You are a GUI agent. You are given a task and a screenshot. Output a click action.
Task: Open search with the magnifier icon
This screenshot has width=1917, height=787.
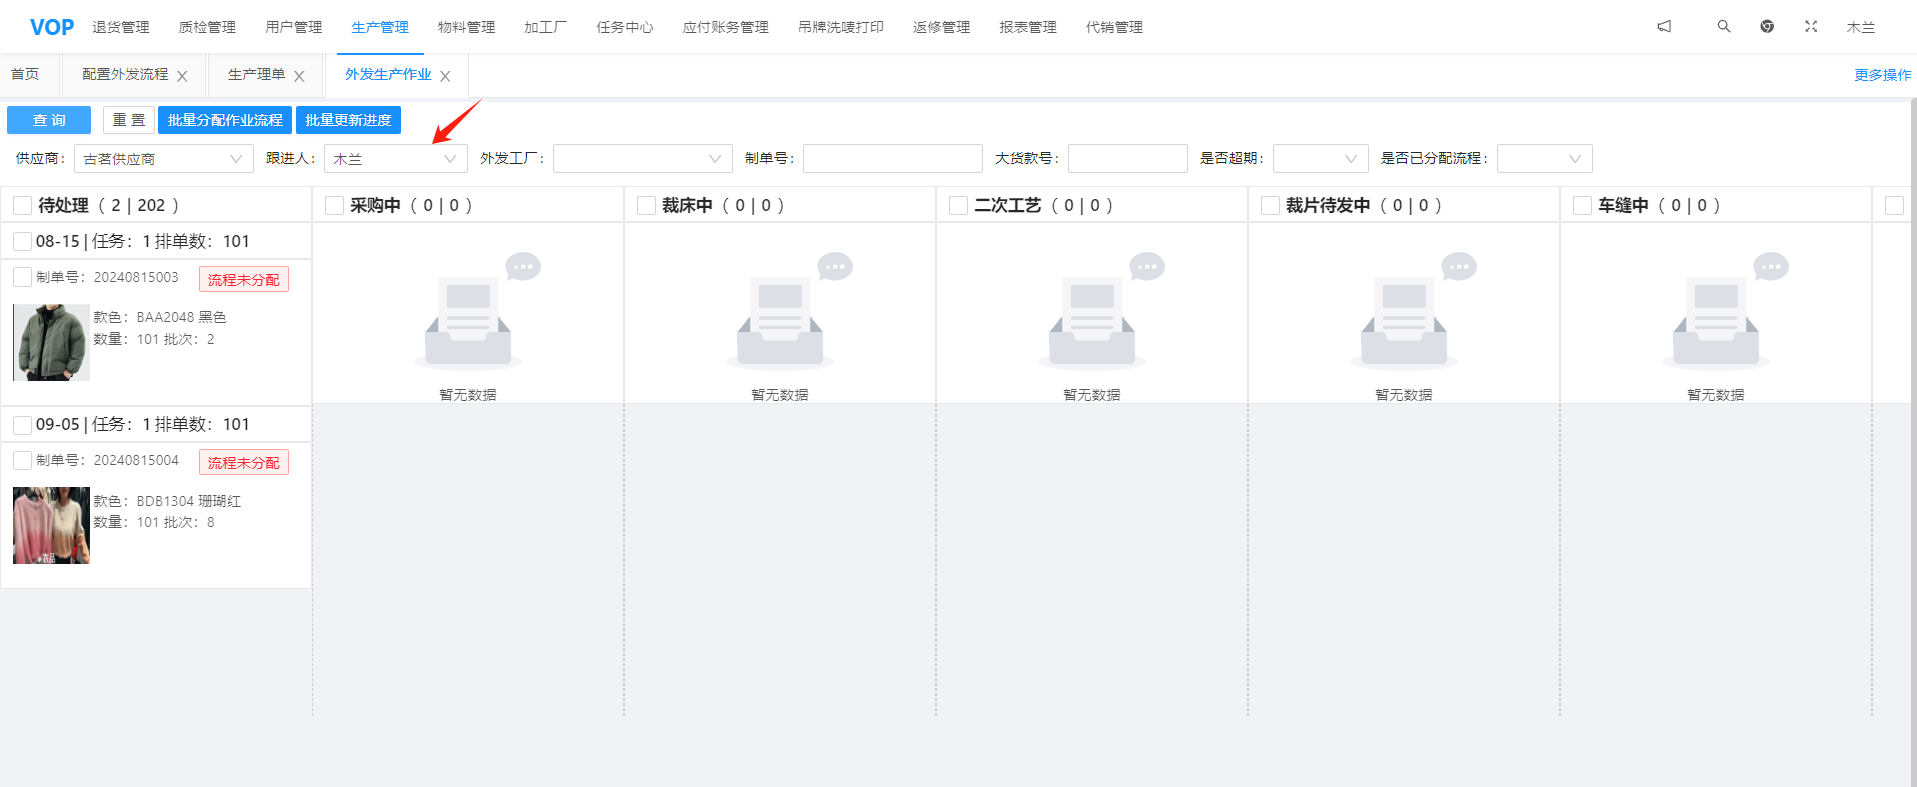(x=1724, y=27)
